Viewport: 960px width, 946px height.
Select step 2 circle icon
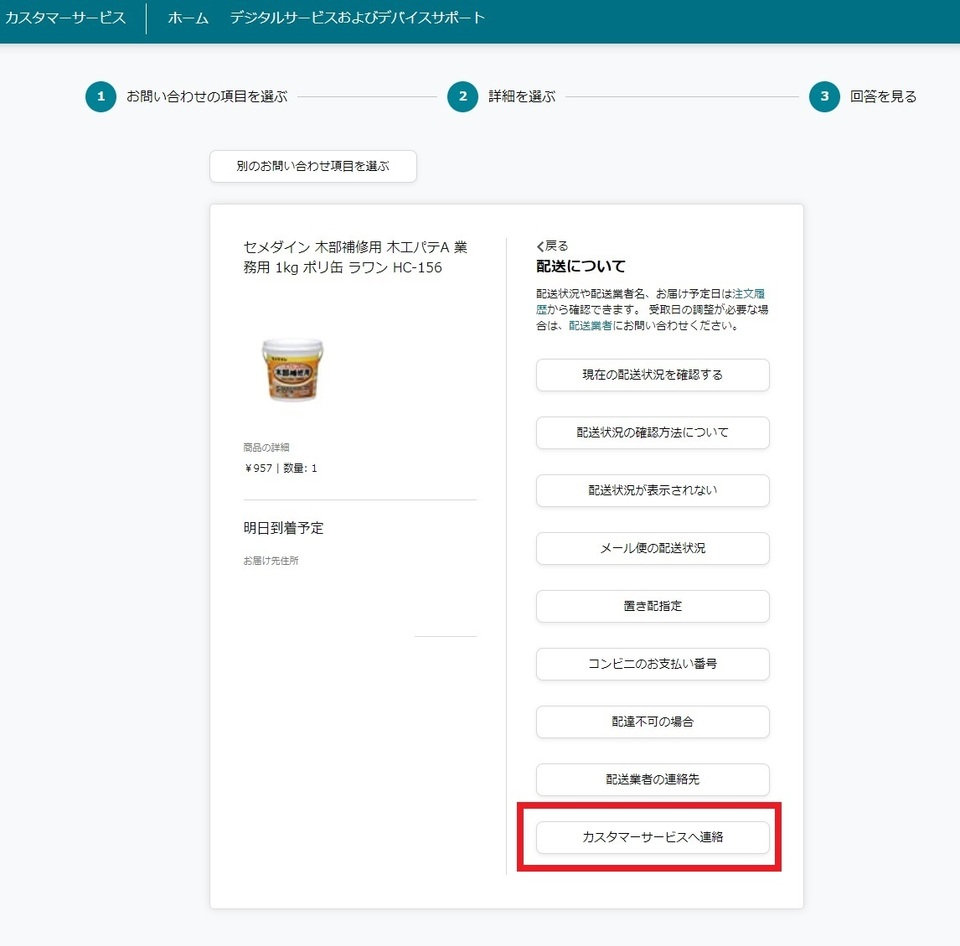pos(463,96)
